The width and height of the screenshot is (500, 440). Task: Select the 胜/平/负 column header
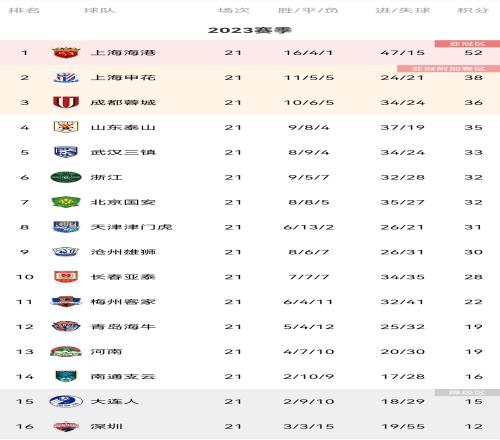tap(308, 10)
